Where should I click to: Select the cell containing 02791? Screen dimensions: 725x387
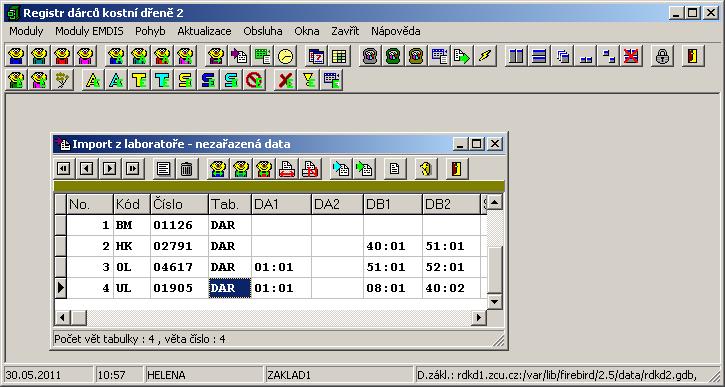pyautogui.click(x=179, y=246)
